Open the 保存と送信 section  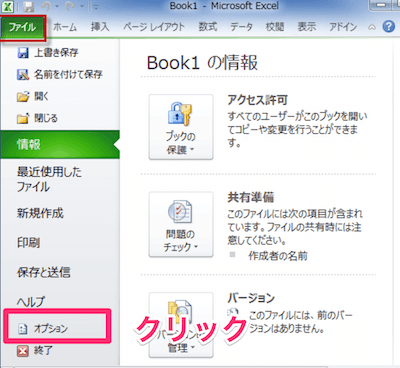[44, 272]
